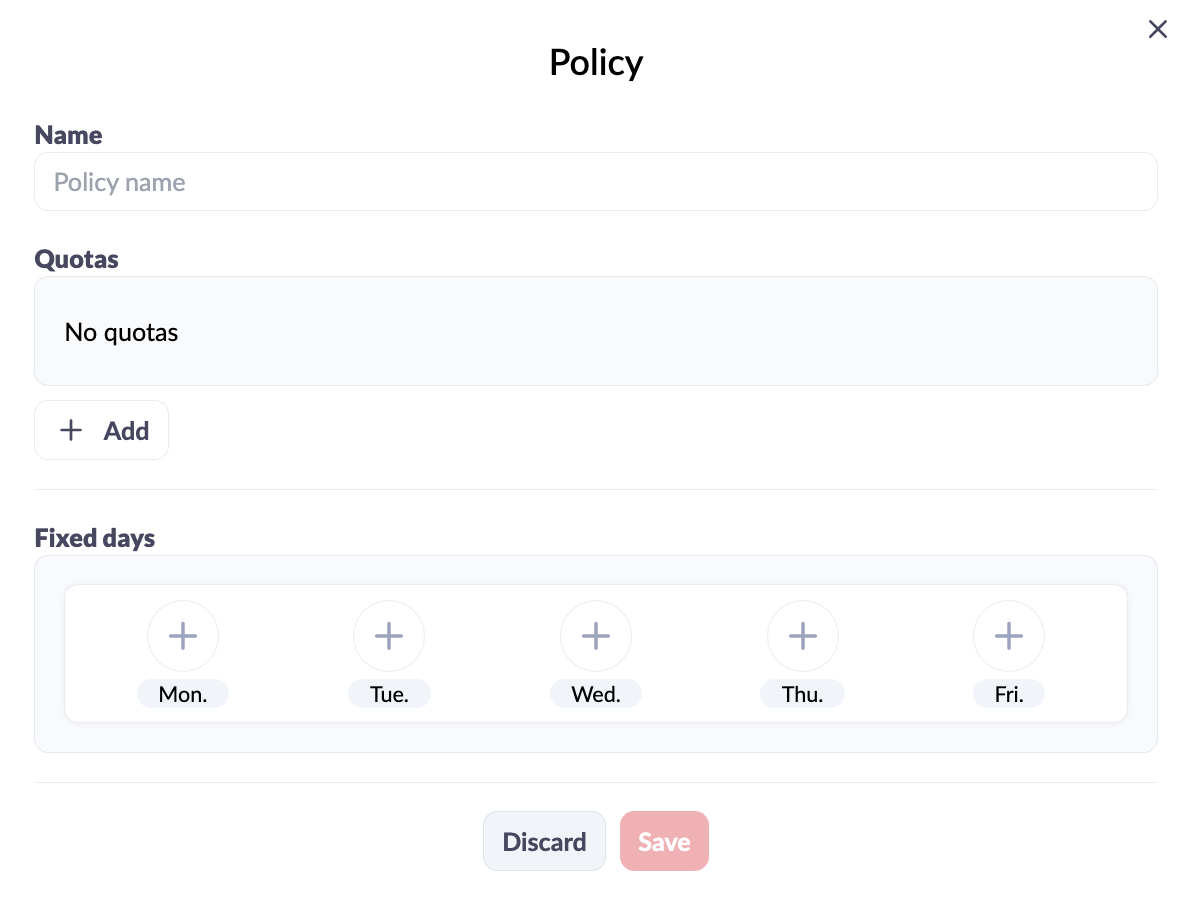Click the plus icon inside Add button

tap(71, 430)
